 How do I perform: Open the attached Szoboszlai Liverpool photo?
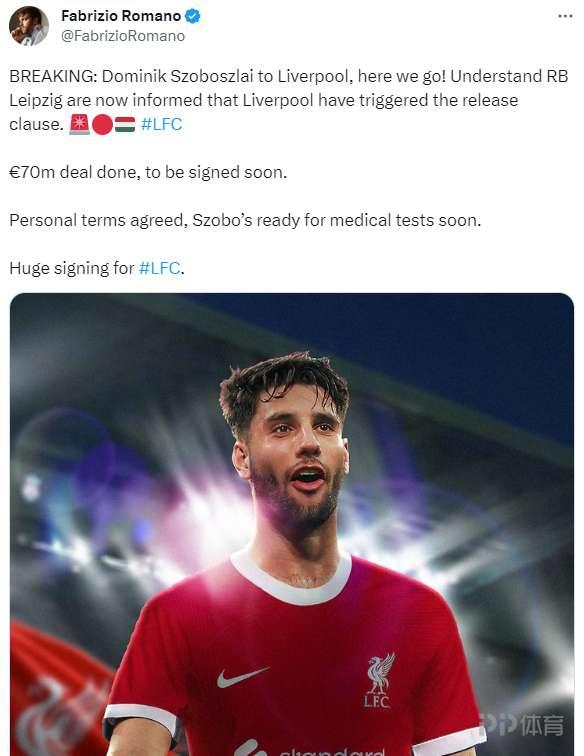(292, 524)
